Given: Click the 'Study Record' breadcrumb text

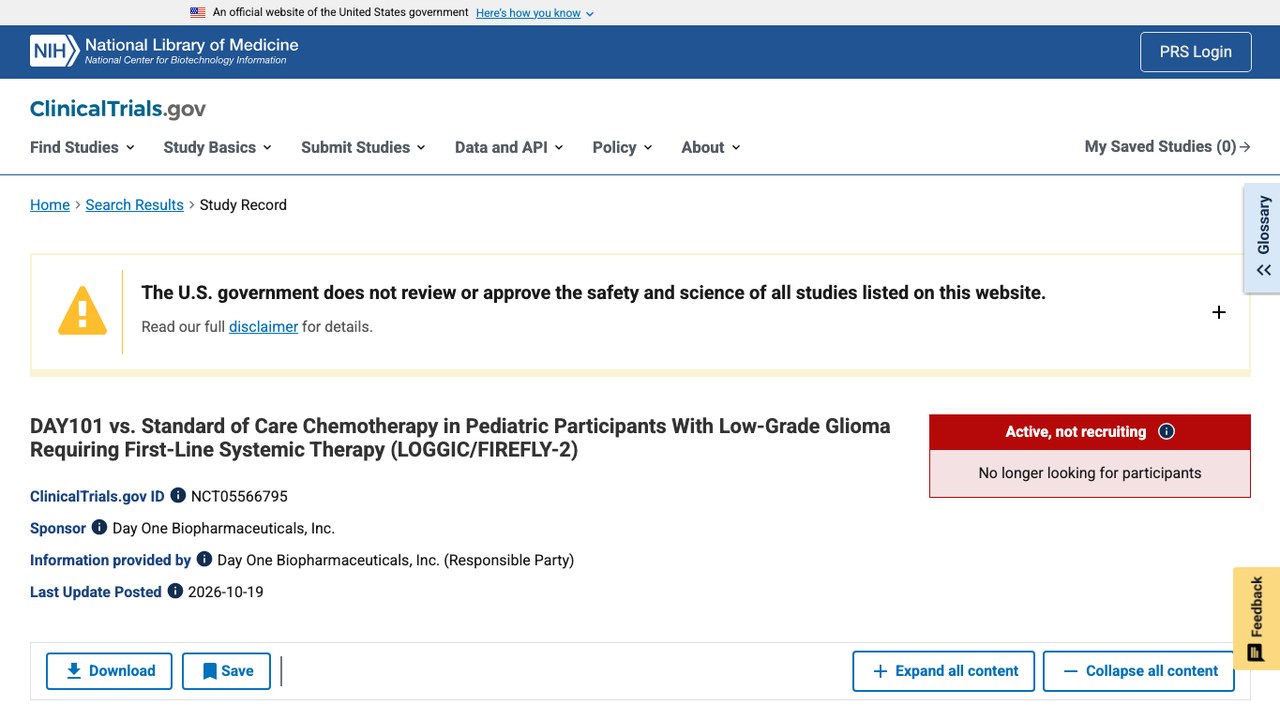Looking at the screenshot, I should pos(243,205).
